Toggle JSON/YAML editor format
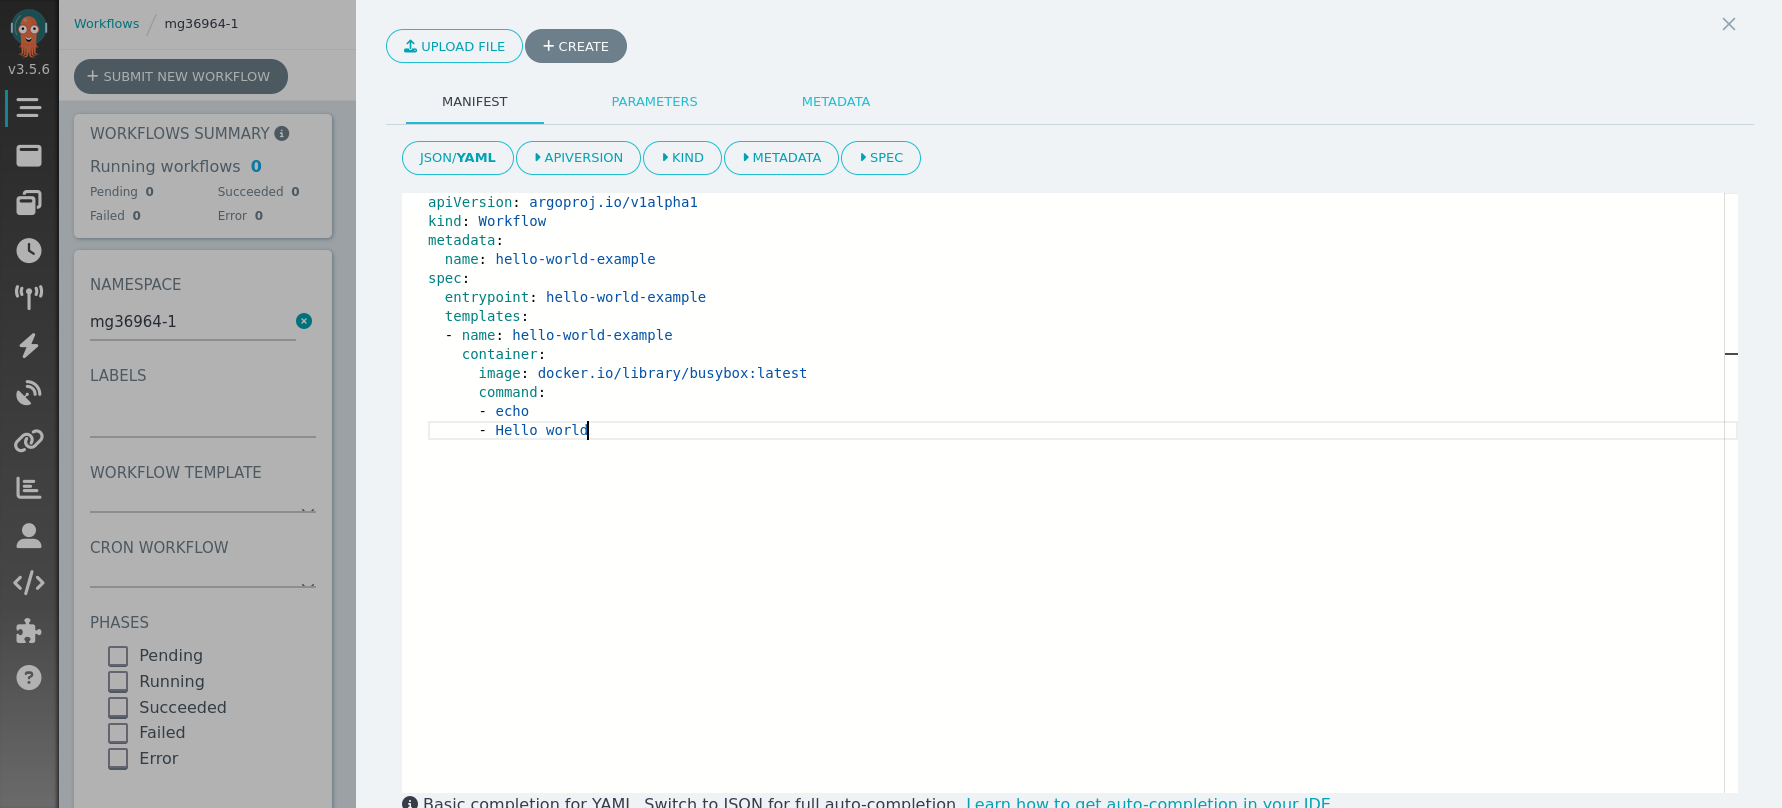Image resolution: width=1782 pixels, height=808 pixels. (x=458, y=158)
